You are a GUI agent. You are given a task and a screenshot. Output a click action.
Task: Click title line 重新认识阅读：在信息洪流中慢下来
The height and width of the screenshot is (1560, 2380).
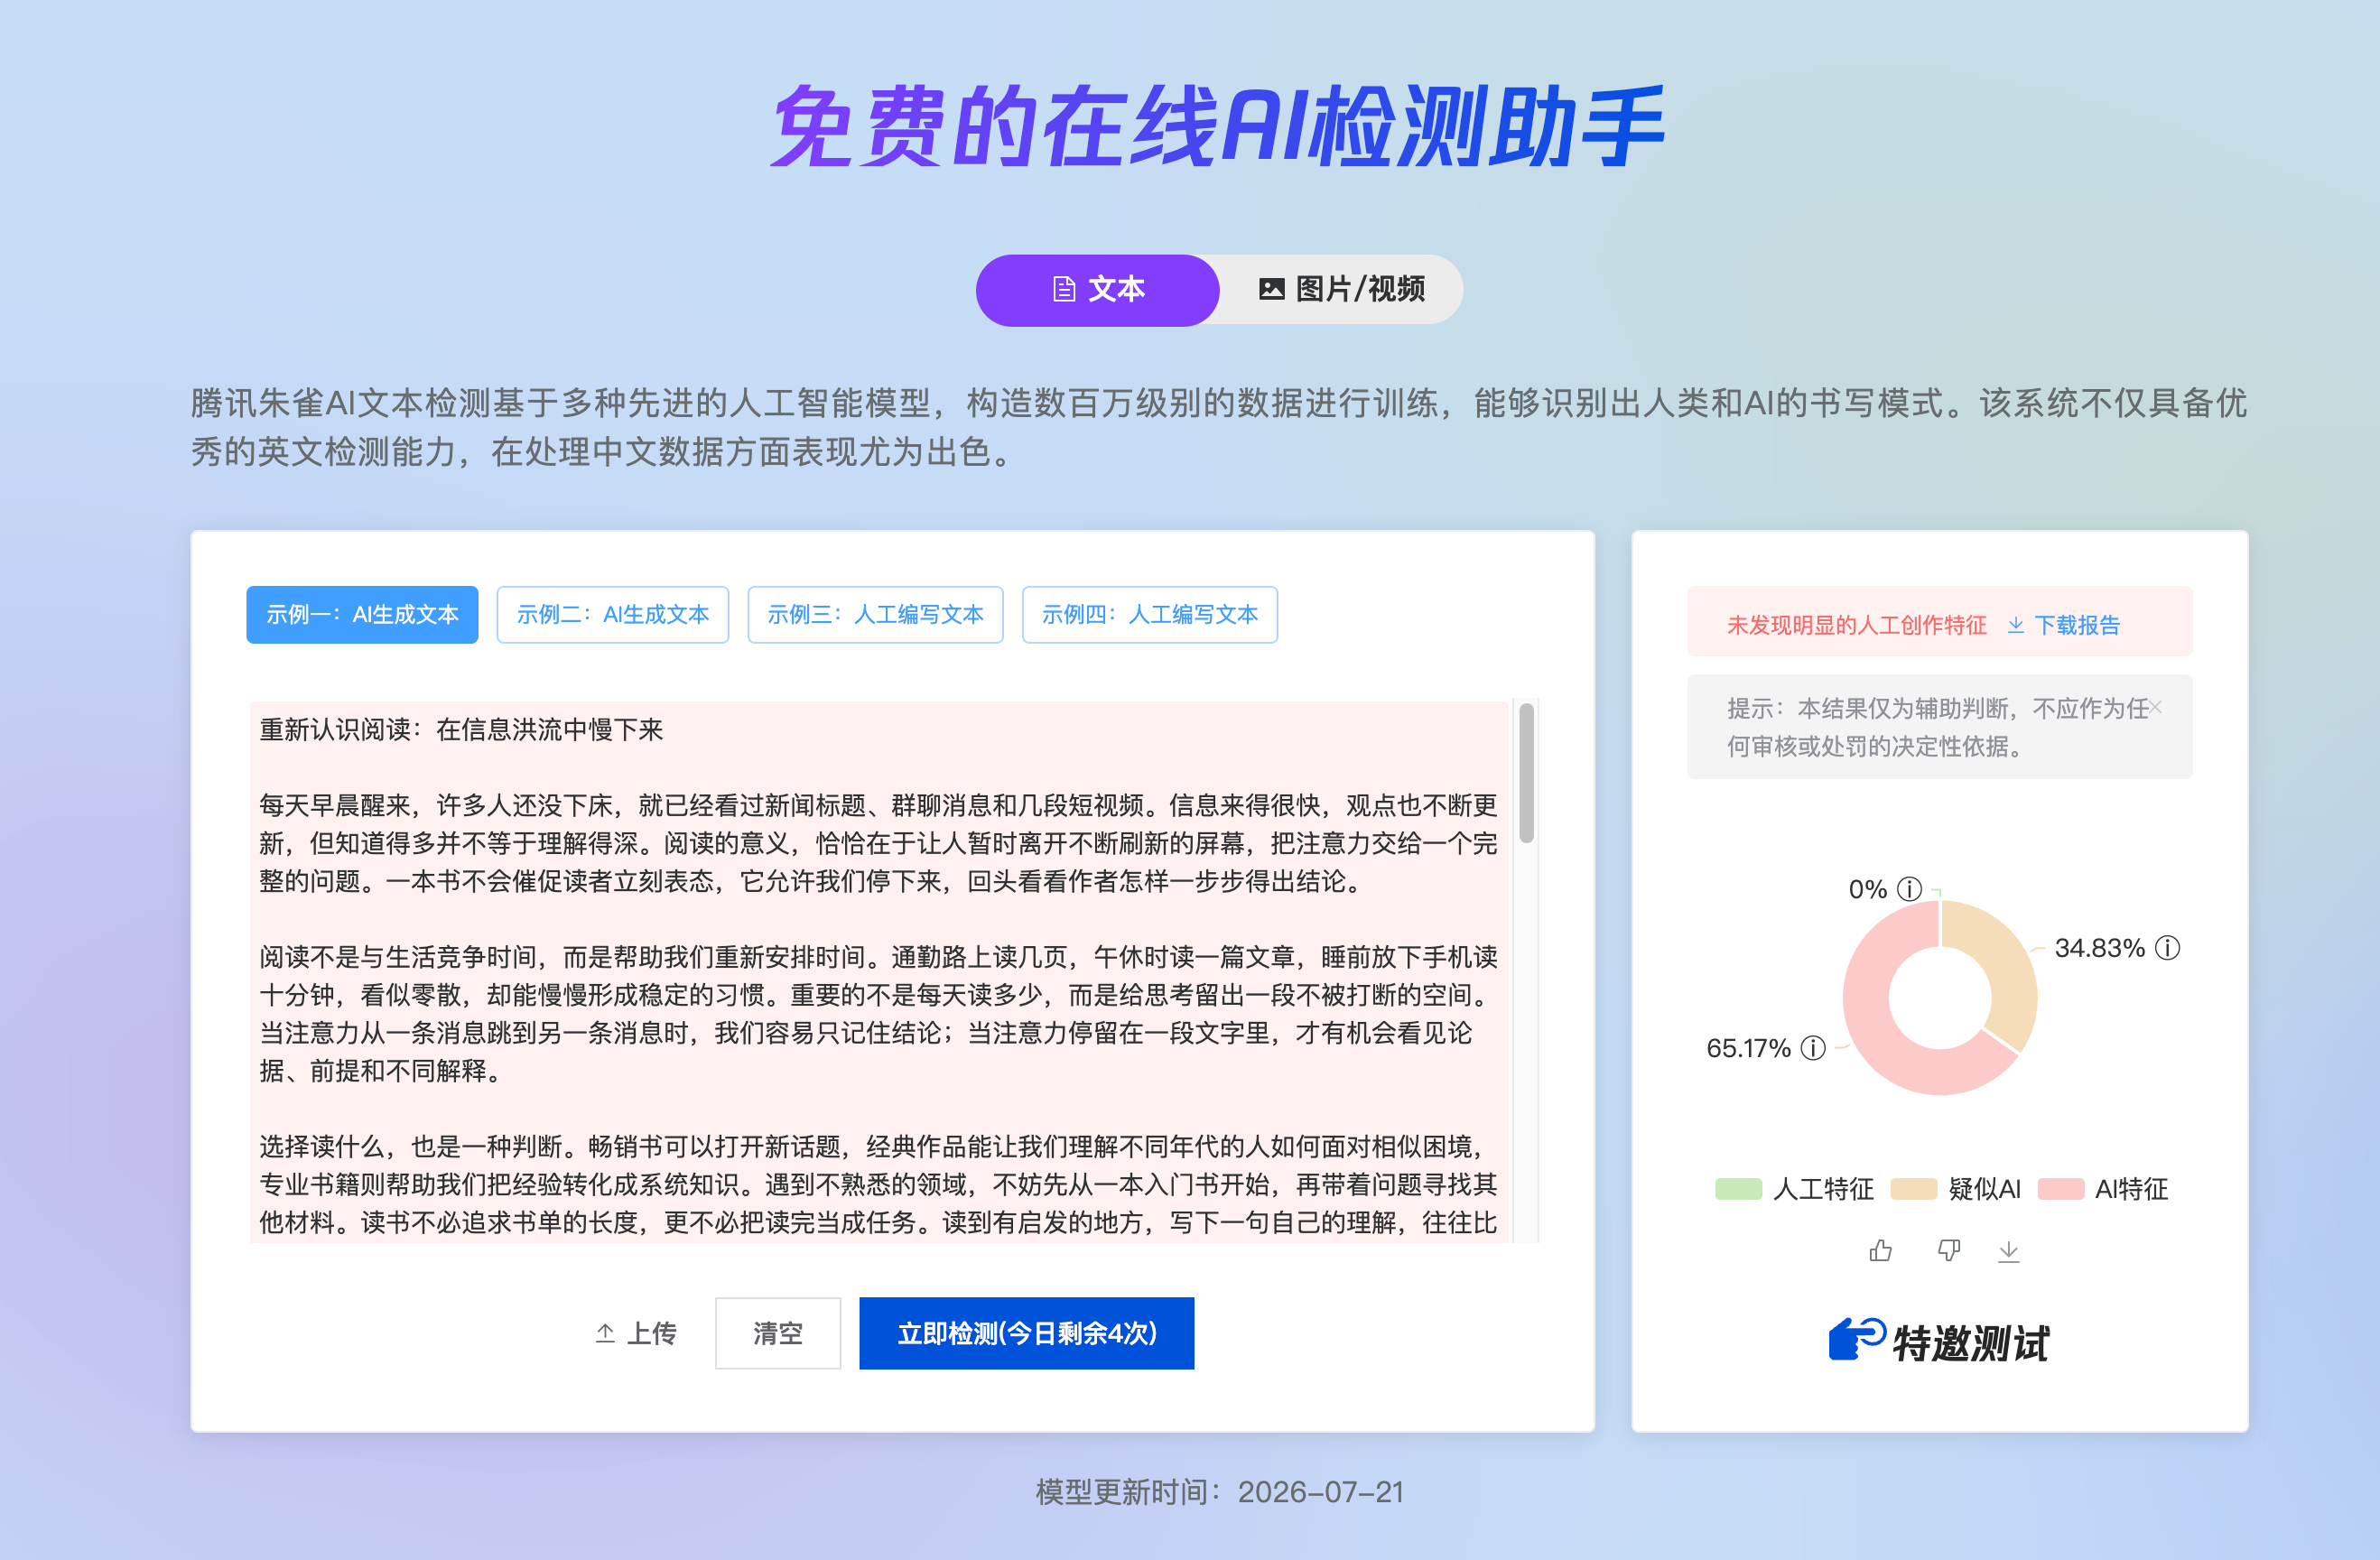pyautogui.click(x=461, y=729)
